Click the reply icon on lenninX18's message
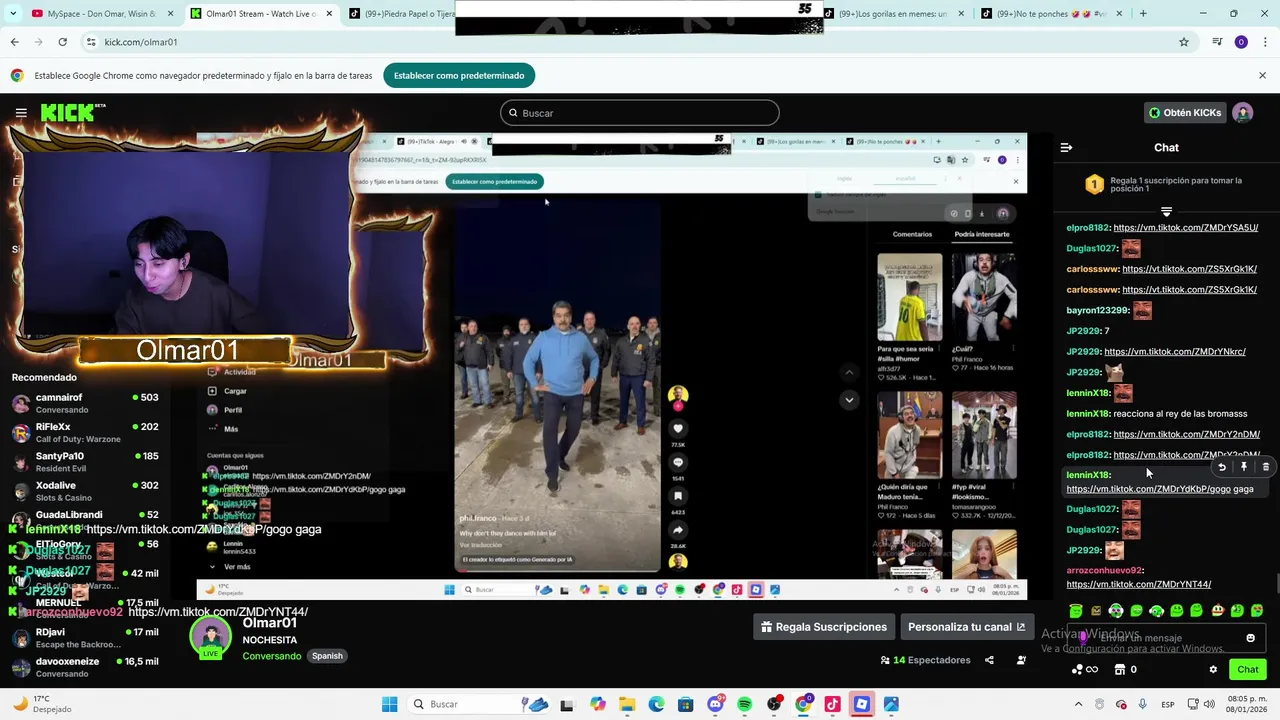 (1221, 467)
